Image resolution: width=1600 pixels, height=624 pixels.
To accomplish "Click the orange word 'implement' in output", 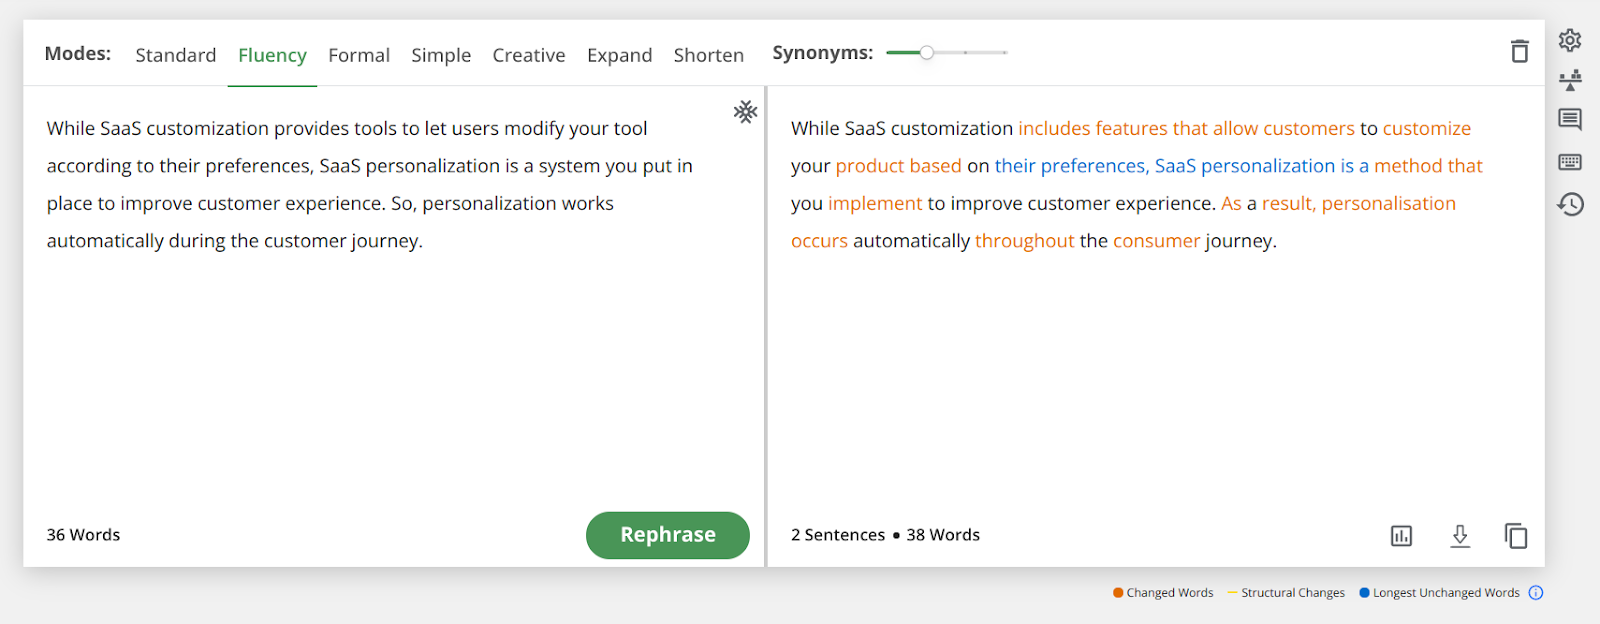I will tap(875, 204).
